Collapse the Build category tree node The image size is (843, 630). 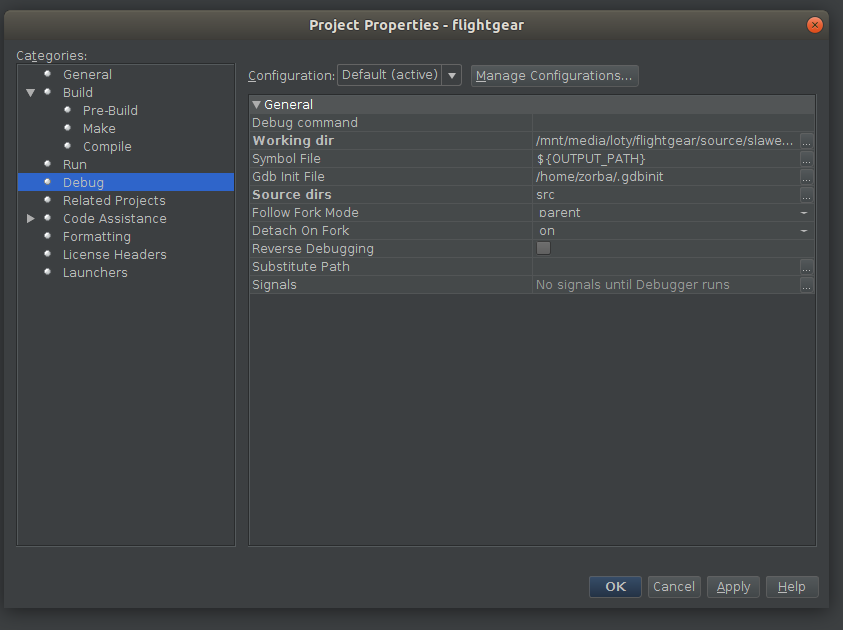31,93
